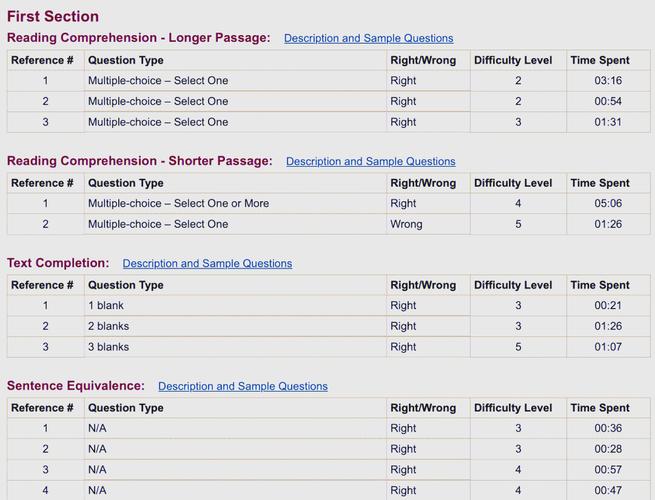Click the 00:54 time spent cell
Image resolution: width=655 pixels, height=500 pixels.
[x=608, y=101]
